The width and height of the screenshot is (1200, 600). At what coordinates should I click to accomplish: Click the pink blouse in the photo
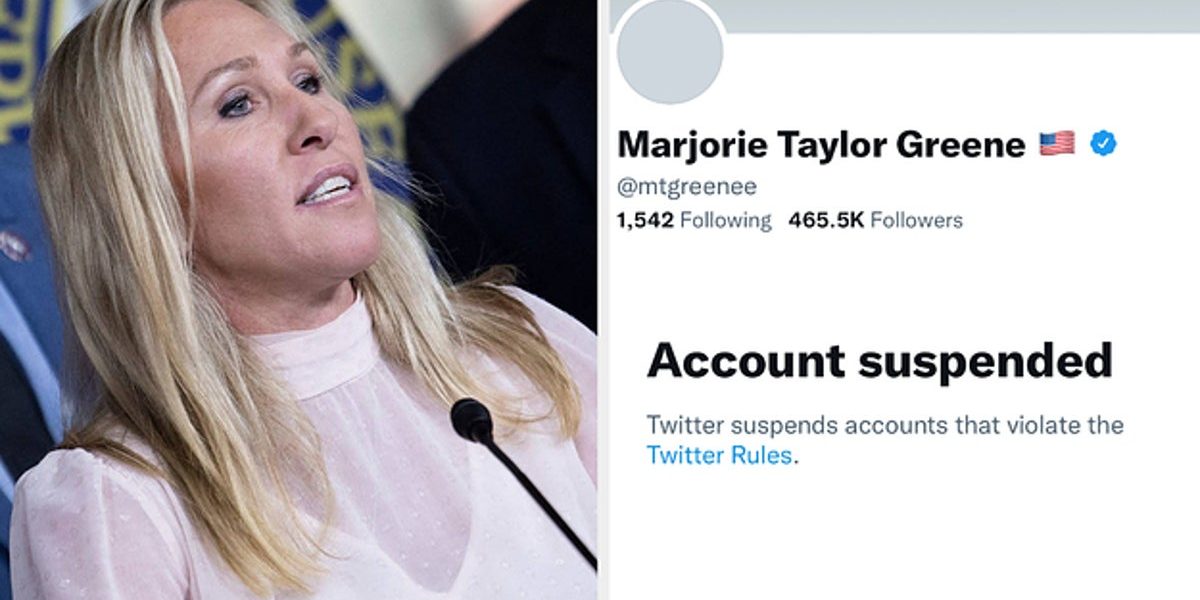tap(300, 470)
